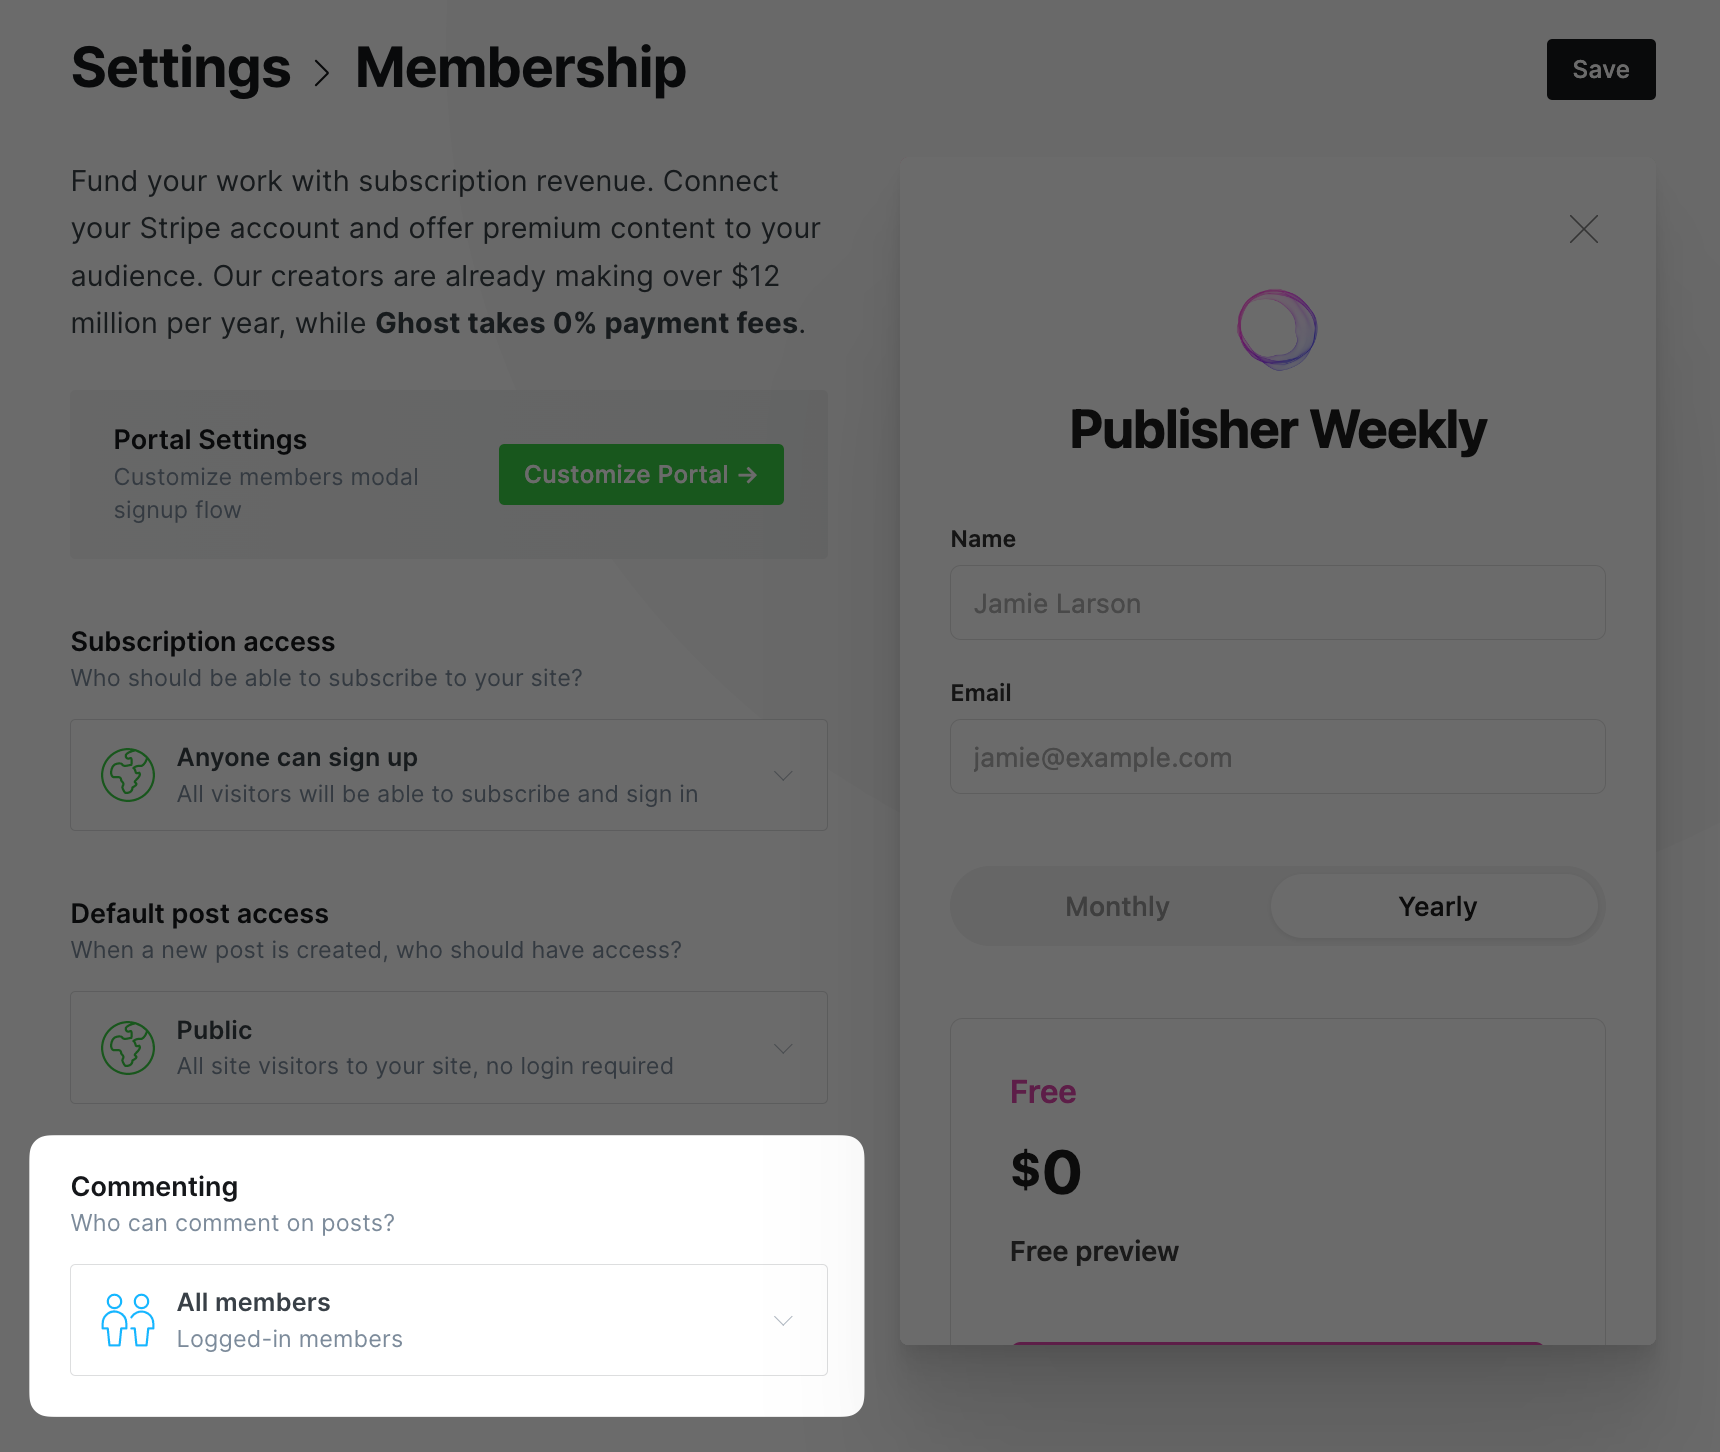Click the arrow on Customize Portal button
This screenshot has width=1720, height=1452.
(x=748, y=475)
